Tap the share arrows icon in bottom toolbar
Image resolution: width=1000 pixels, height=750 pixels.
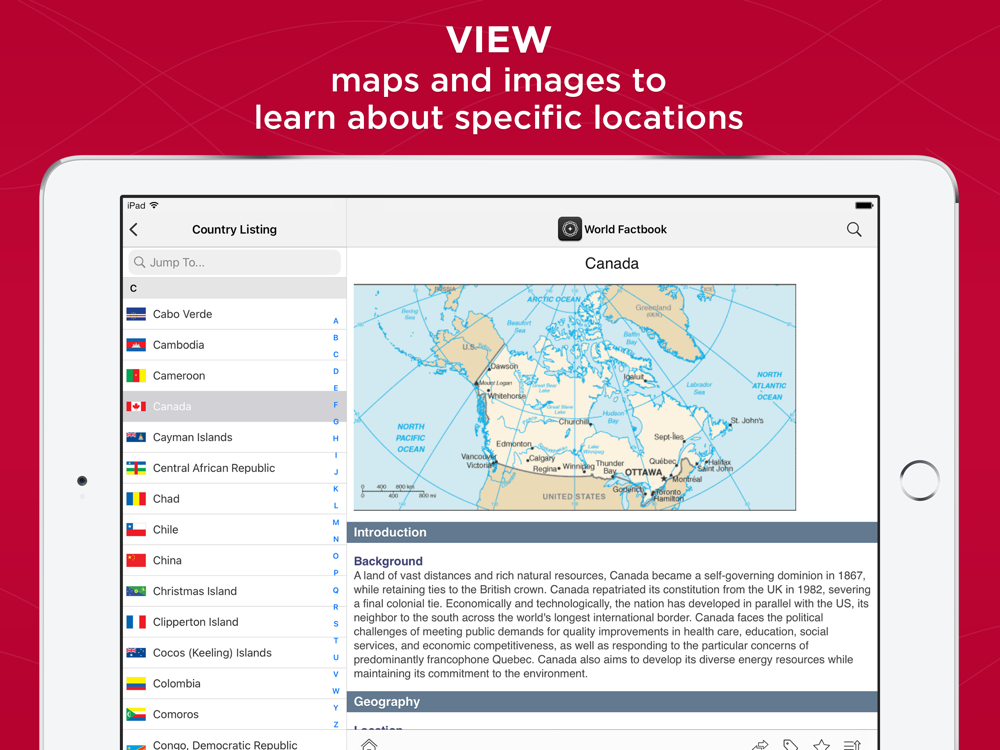click(760, 745)
